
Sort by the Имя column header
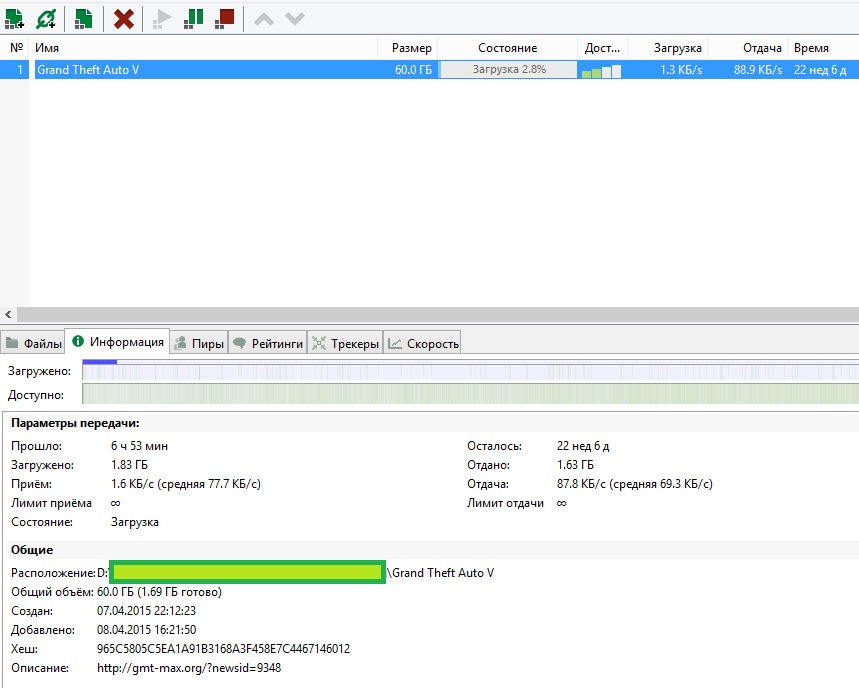click(x=204, y=48)
